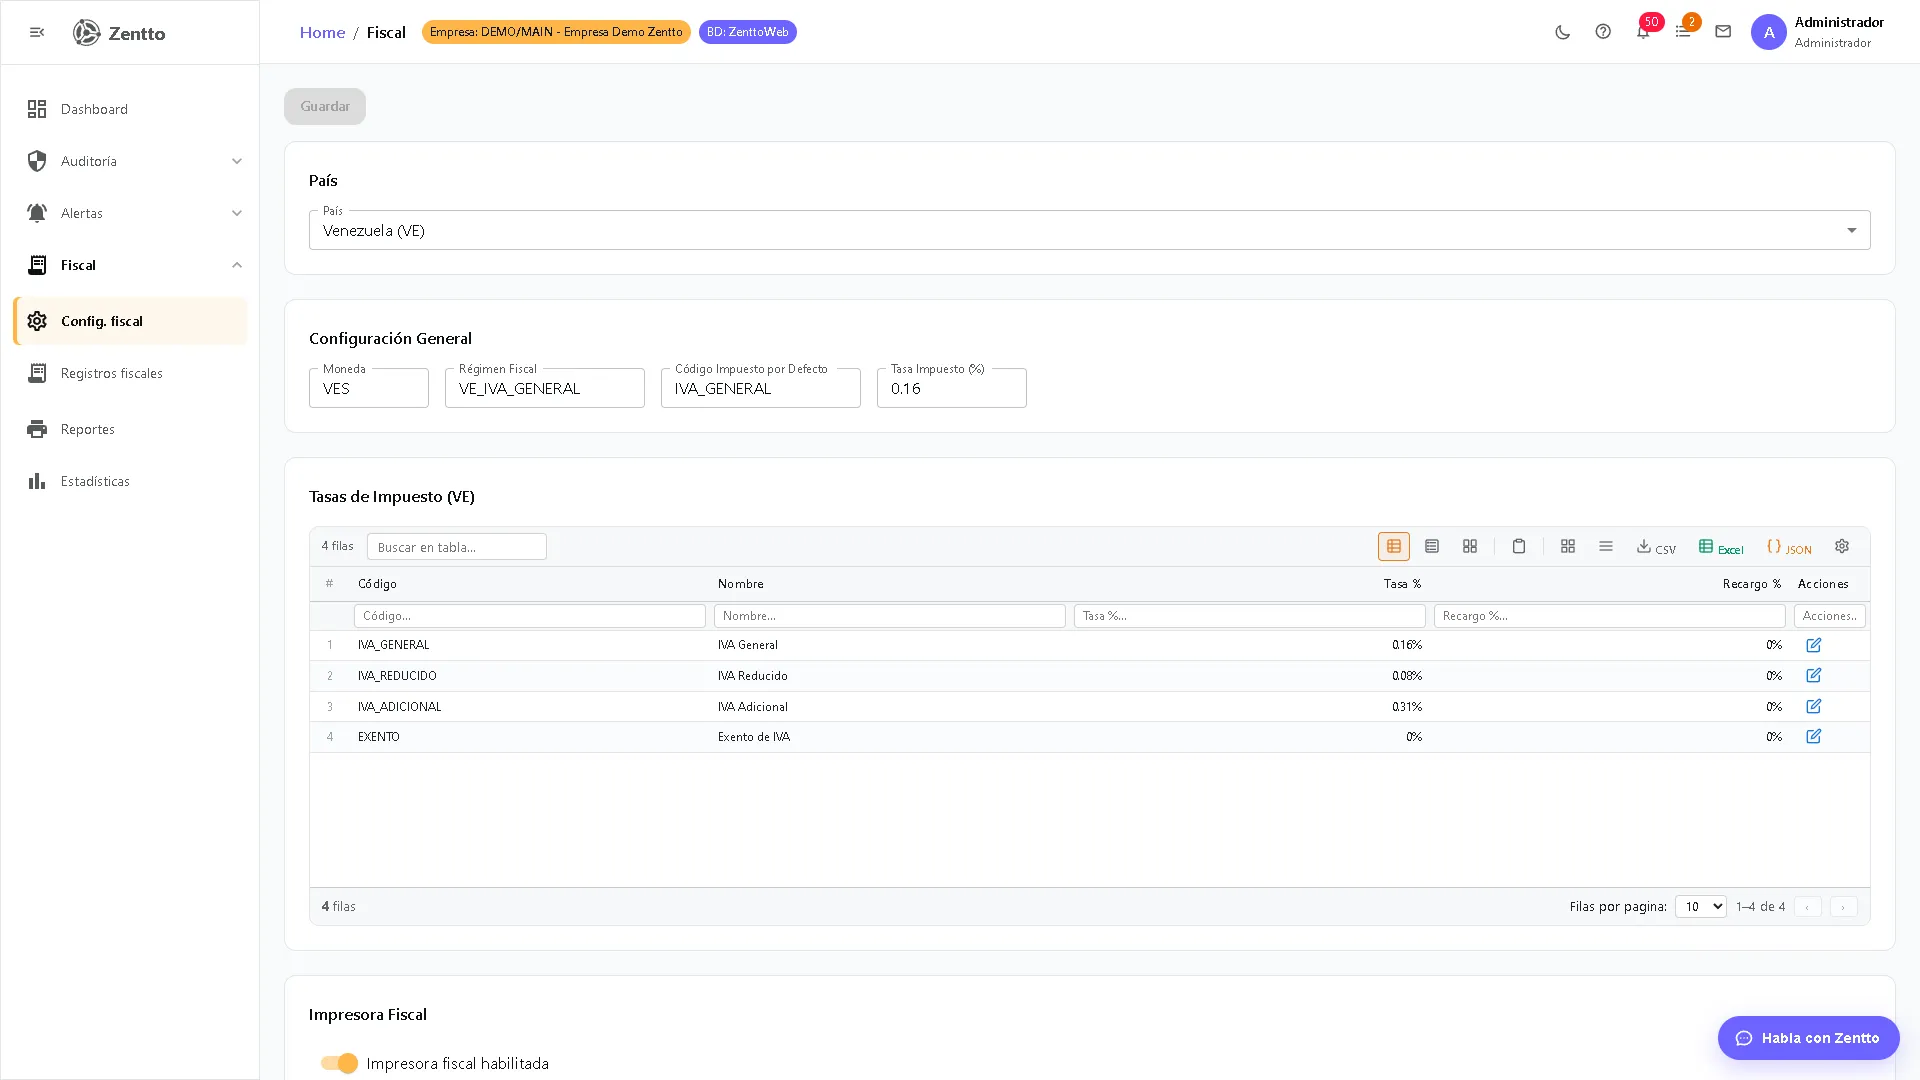Viewport: 1920px width, 1080px height.
Task: Click the row density lines icon
Action: [x=1606, y=546]
